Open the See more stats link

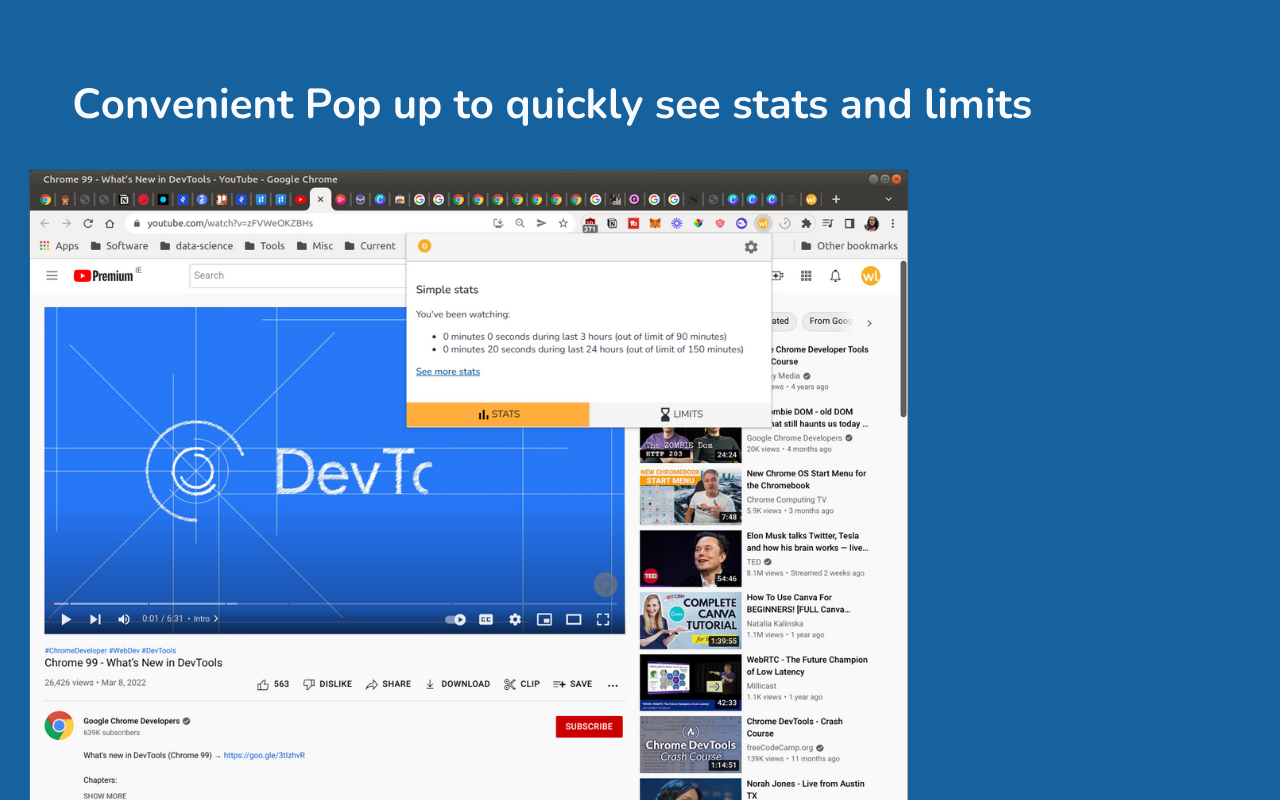click(x=448, y=372)
